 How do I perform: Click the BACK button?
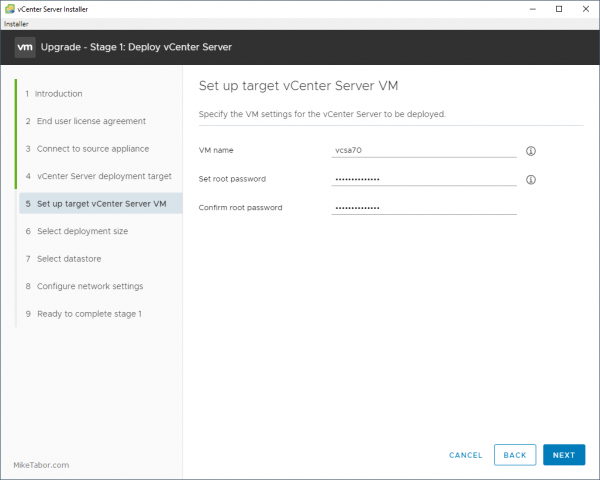coord(515,455)
